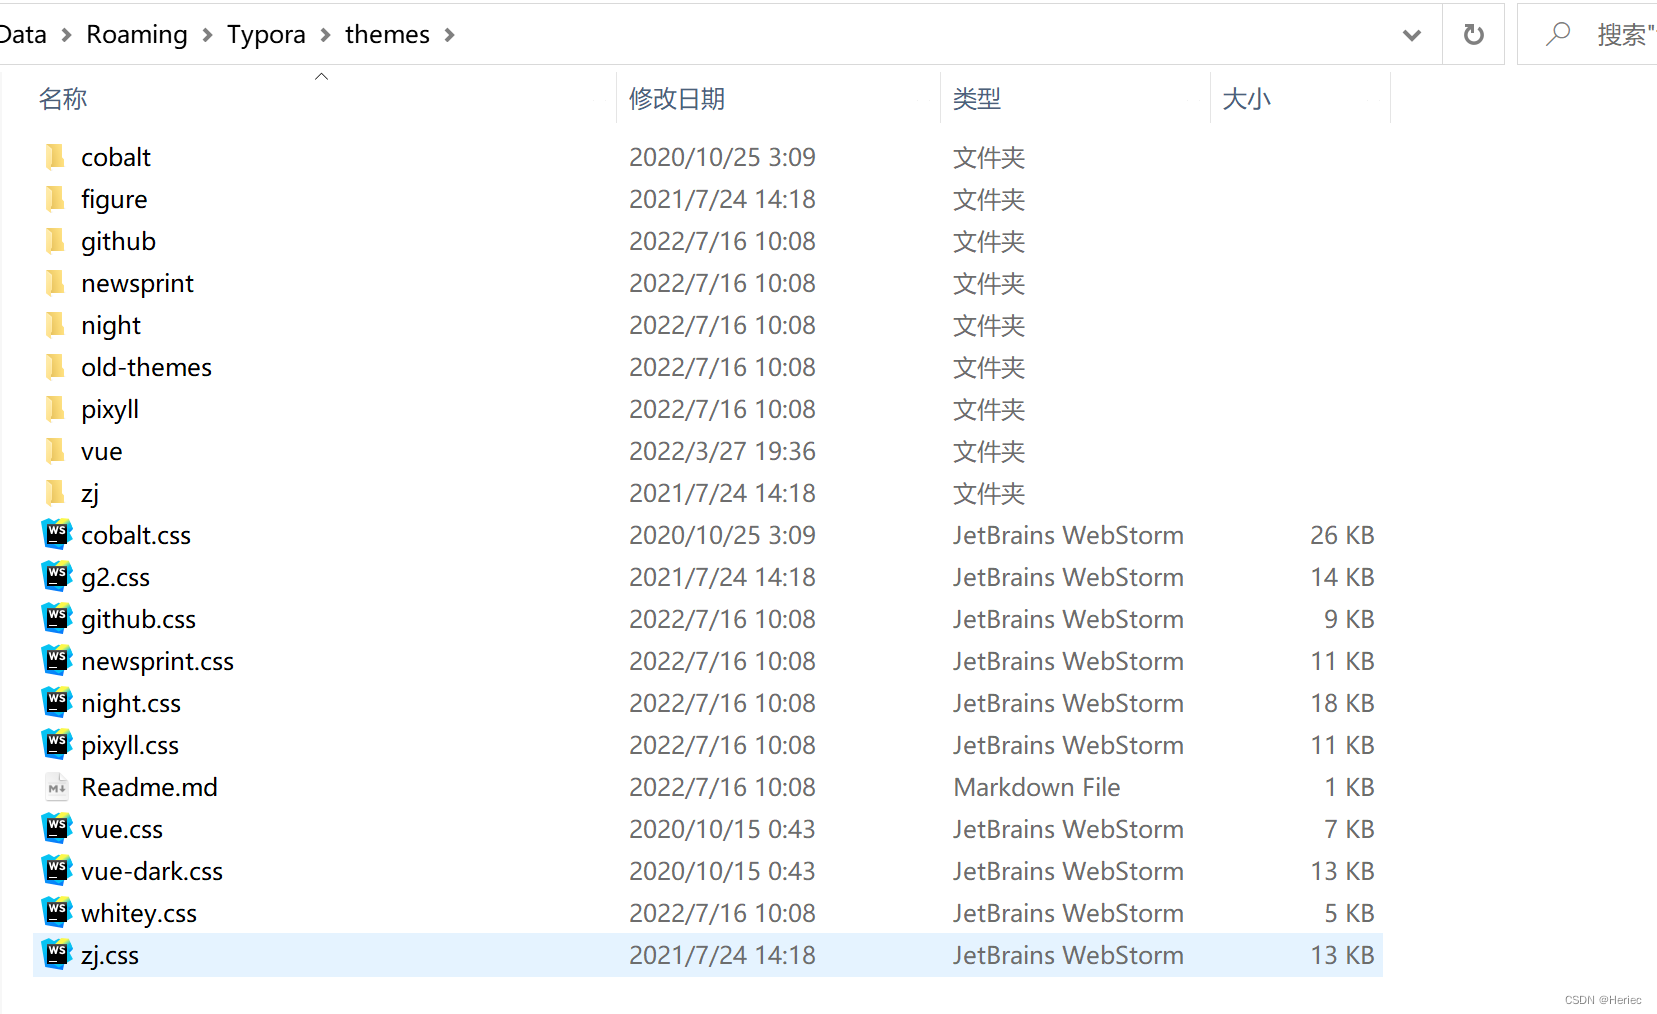Select the whitey.css file name
This screenshot has height=1014, width=1657.
pos(139,913)
